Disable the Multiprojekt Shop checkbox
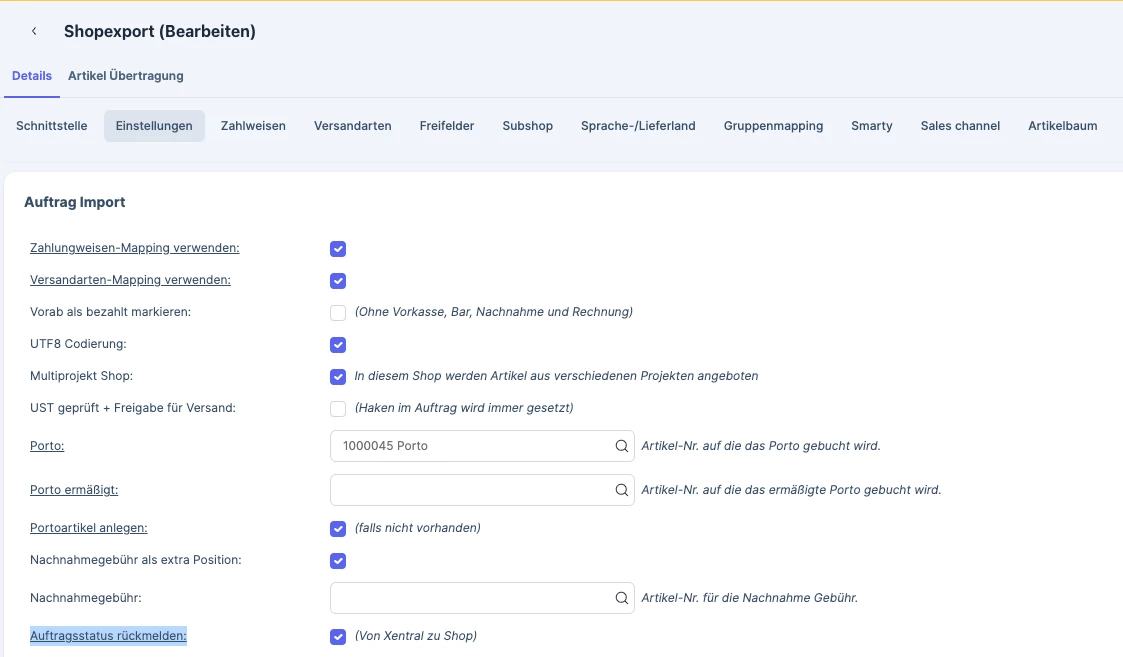 338,376
